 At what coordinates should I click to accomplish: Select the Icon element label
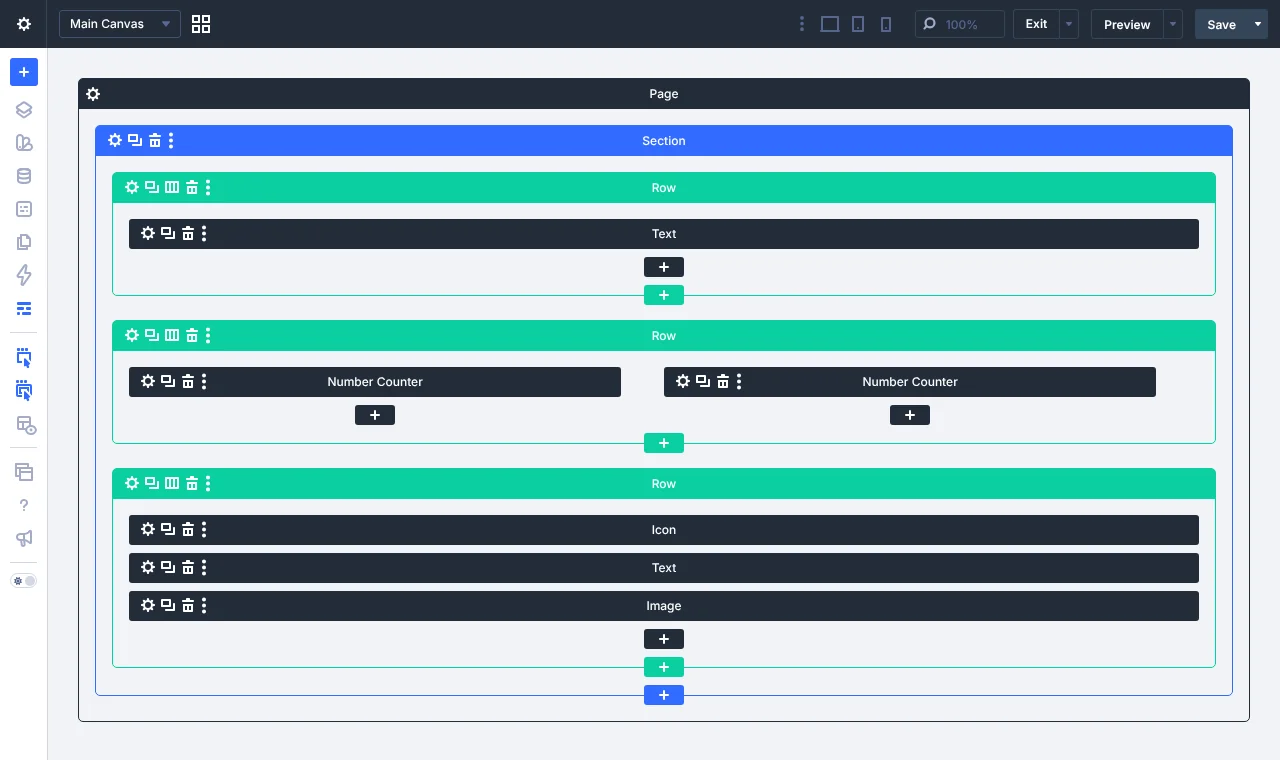664,530
